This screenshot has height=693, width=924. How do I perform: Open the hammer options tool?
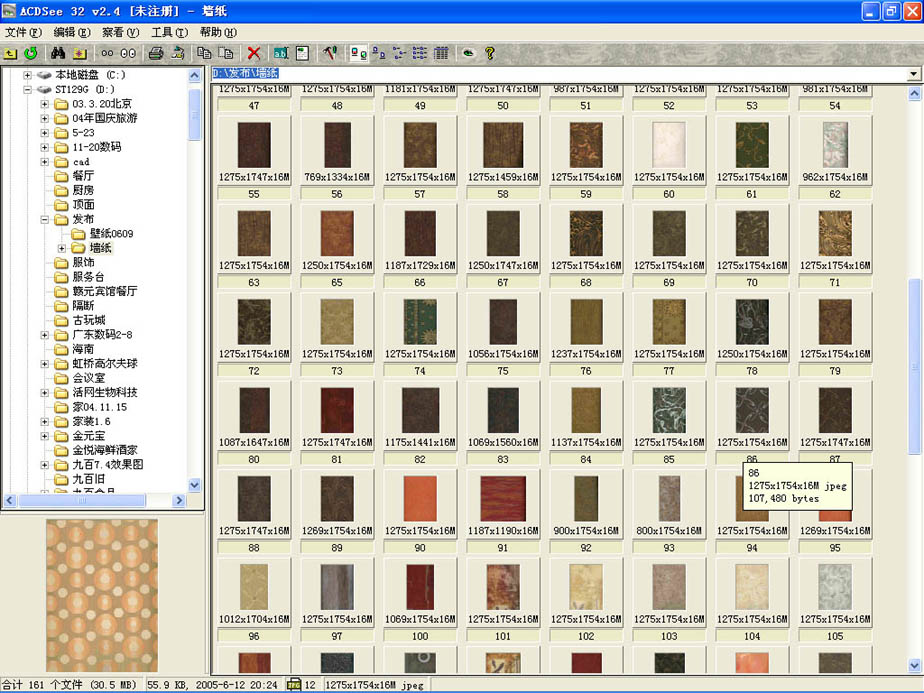pyautogui.click(x=329, y=54)
